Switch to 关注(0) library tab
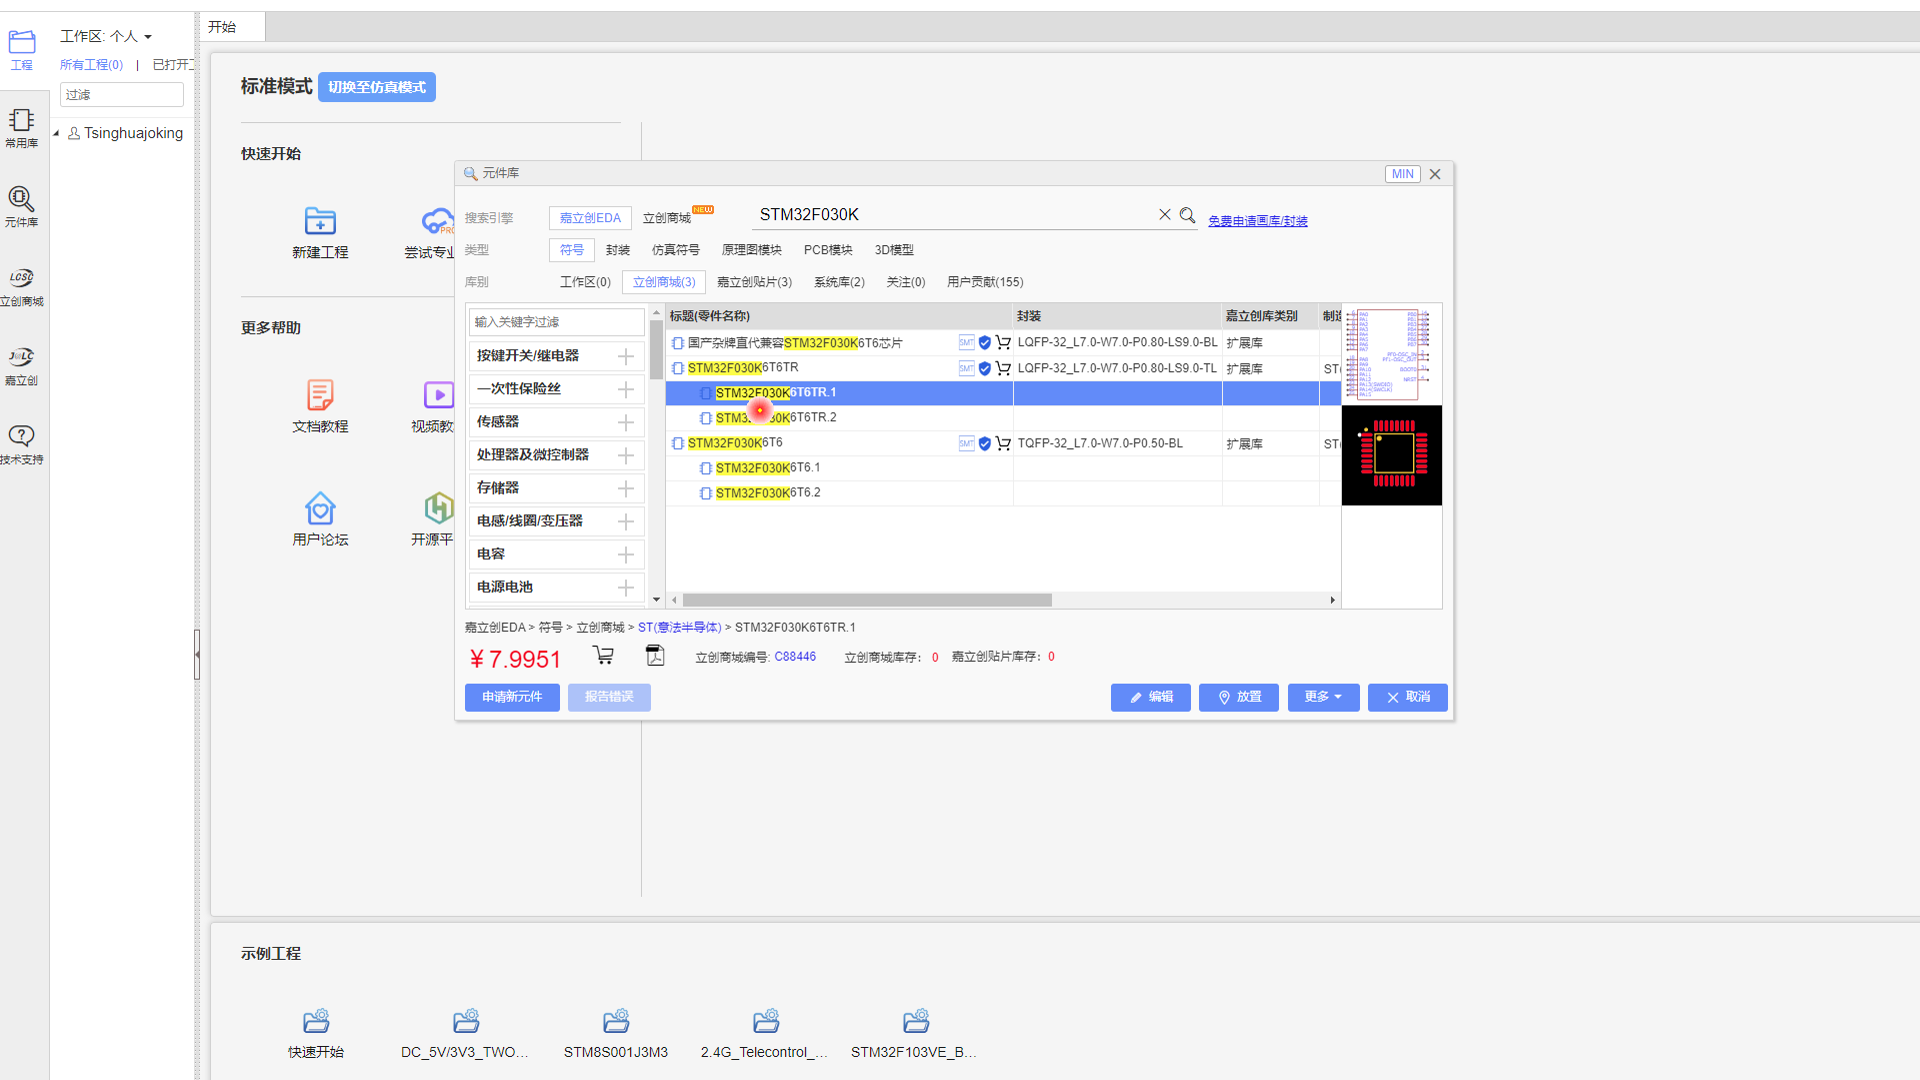Viewport: 1920px width, 1080px height. (x=906, y=282)
